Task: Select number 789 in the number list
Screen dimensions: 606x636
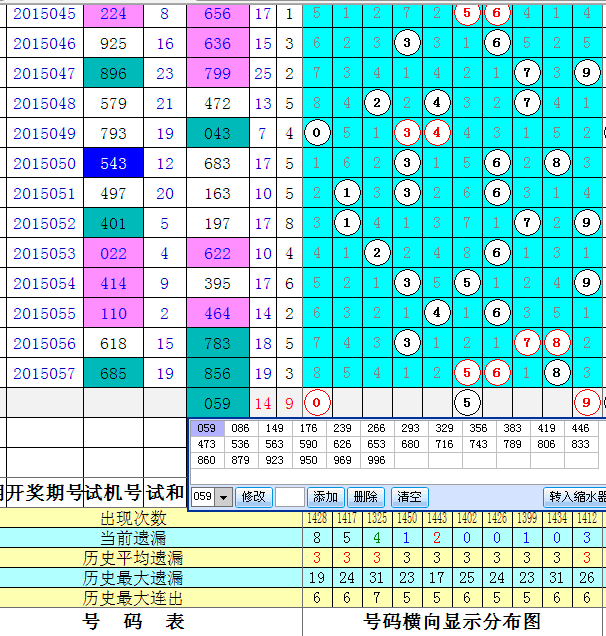Action: [512, 445]
